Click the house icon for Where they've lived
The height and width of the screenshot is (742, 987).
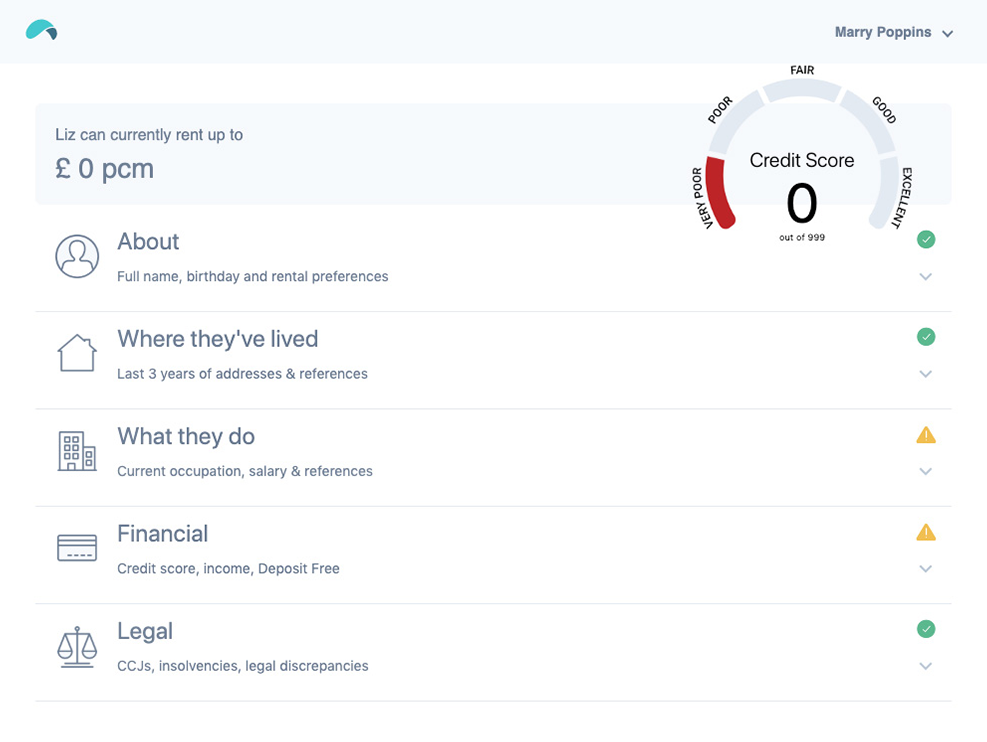(77, 354)
